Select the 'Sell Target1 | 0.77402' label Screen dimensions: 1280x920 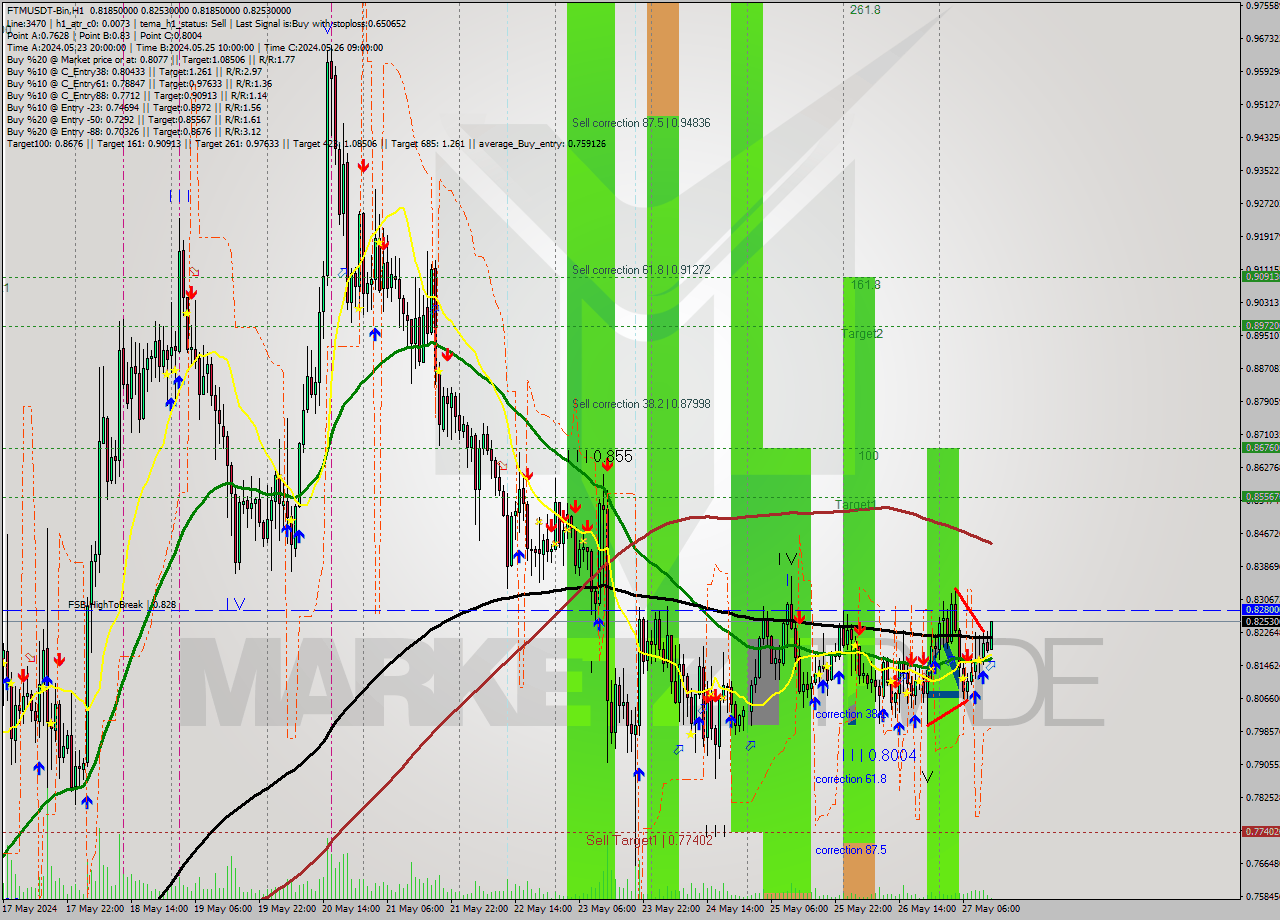(x=649, y=840)
